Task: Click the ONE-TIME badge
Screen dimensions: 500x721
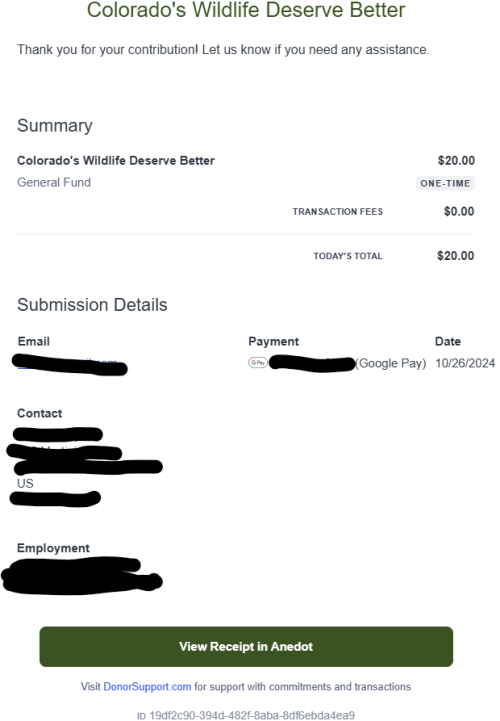Action: (x=445, y=183)
